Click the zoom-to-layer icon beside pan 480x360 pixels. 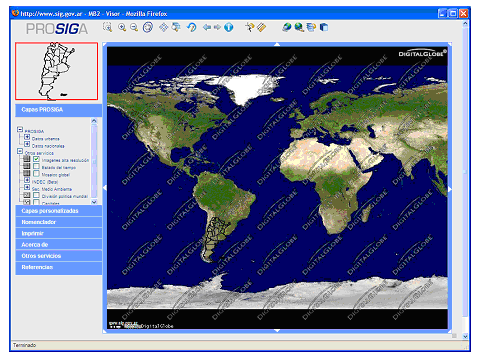[x=176, y=27]
